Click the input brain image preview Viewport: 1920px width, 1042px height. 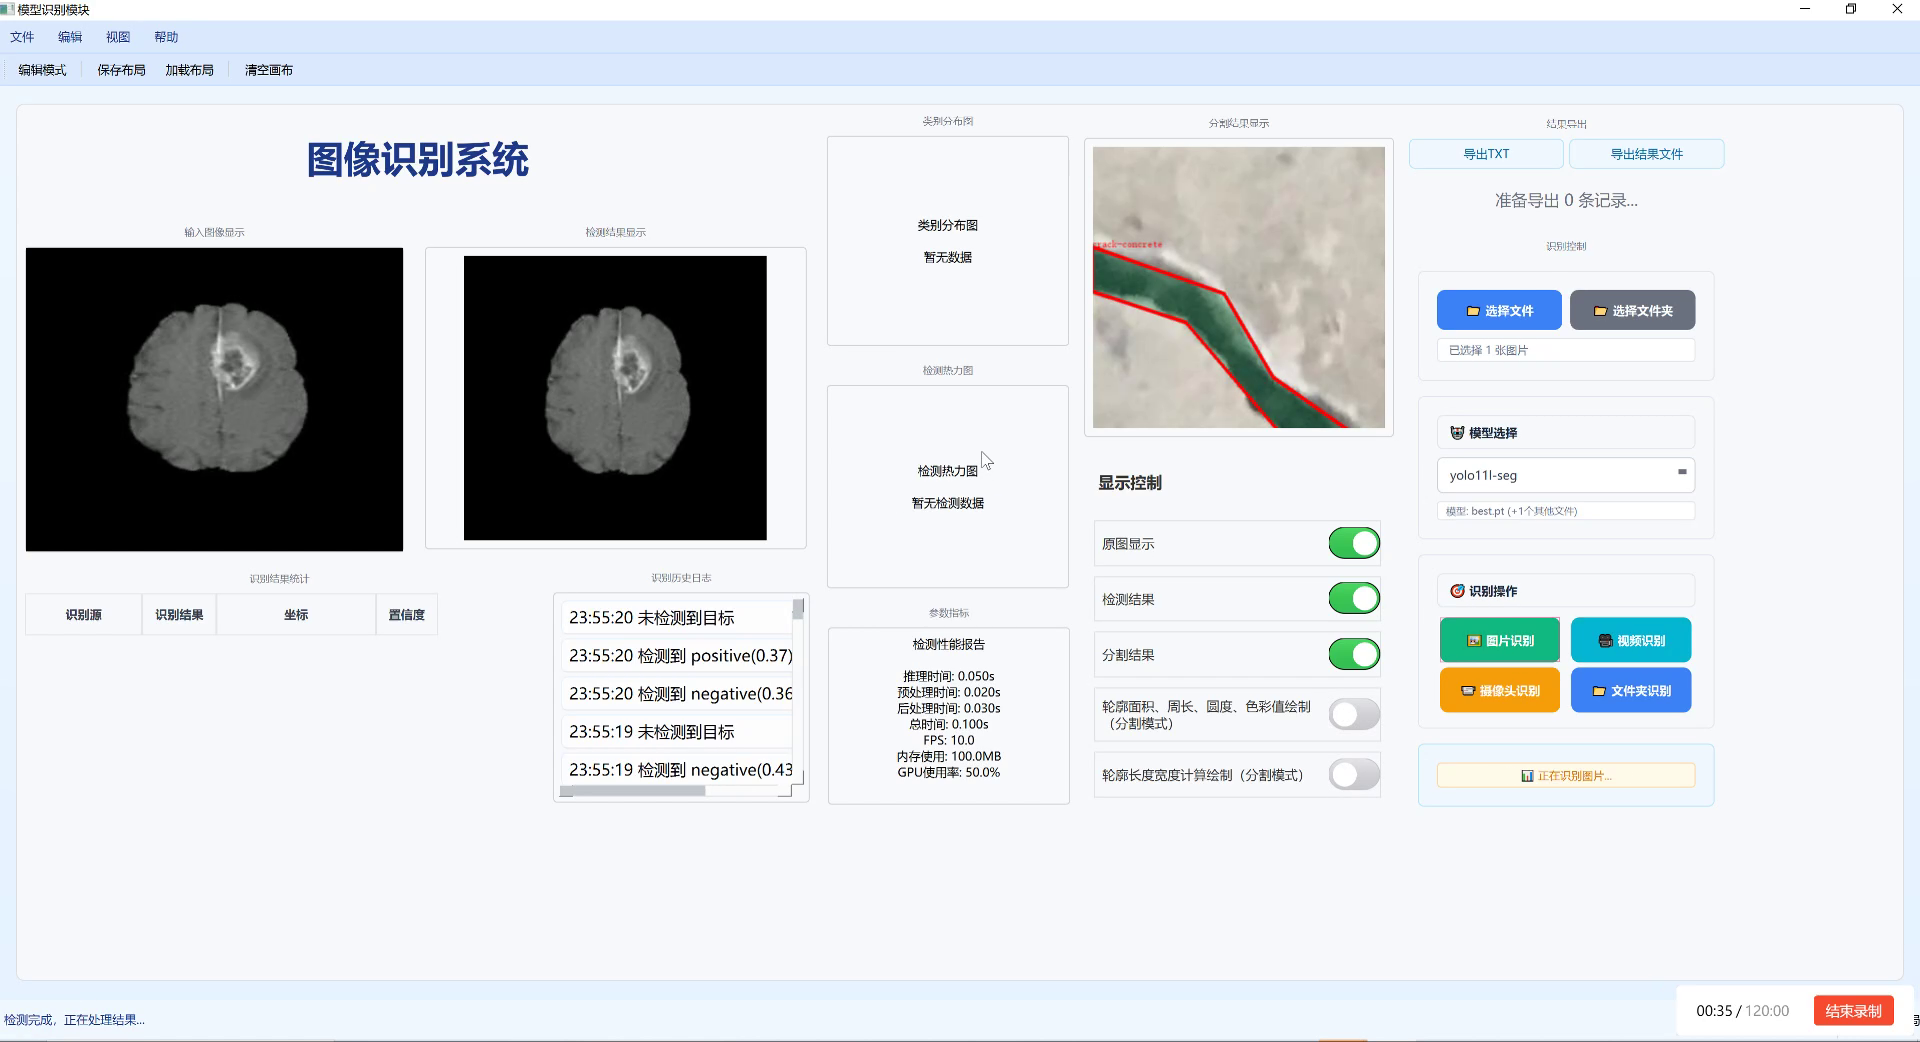click(214, 399)
